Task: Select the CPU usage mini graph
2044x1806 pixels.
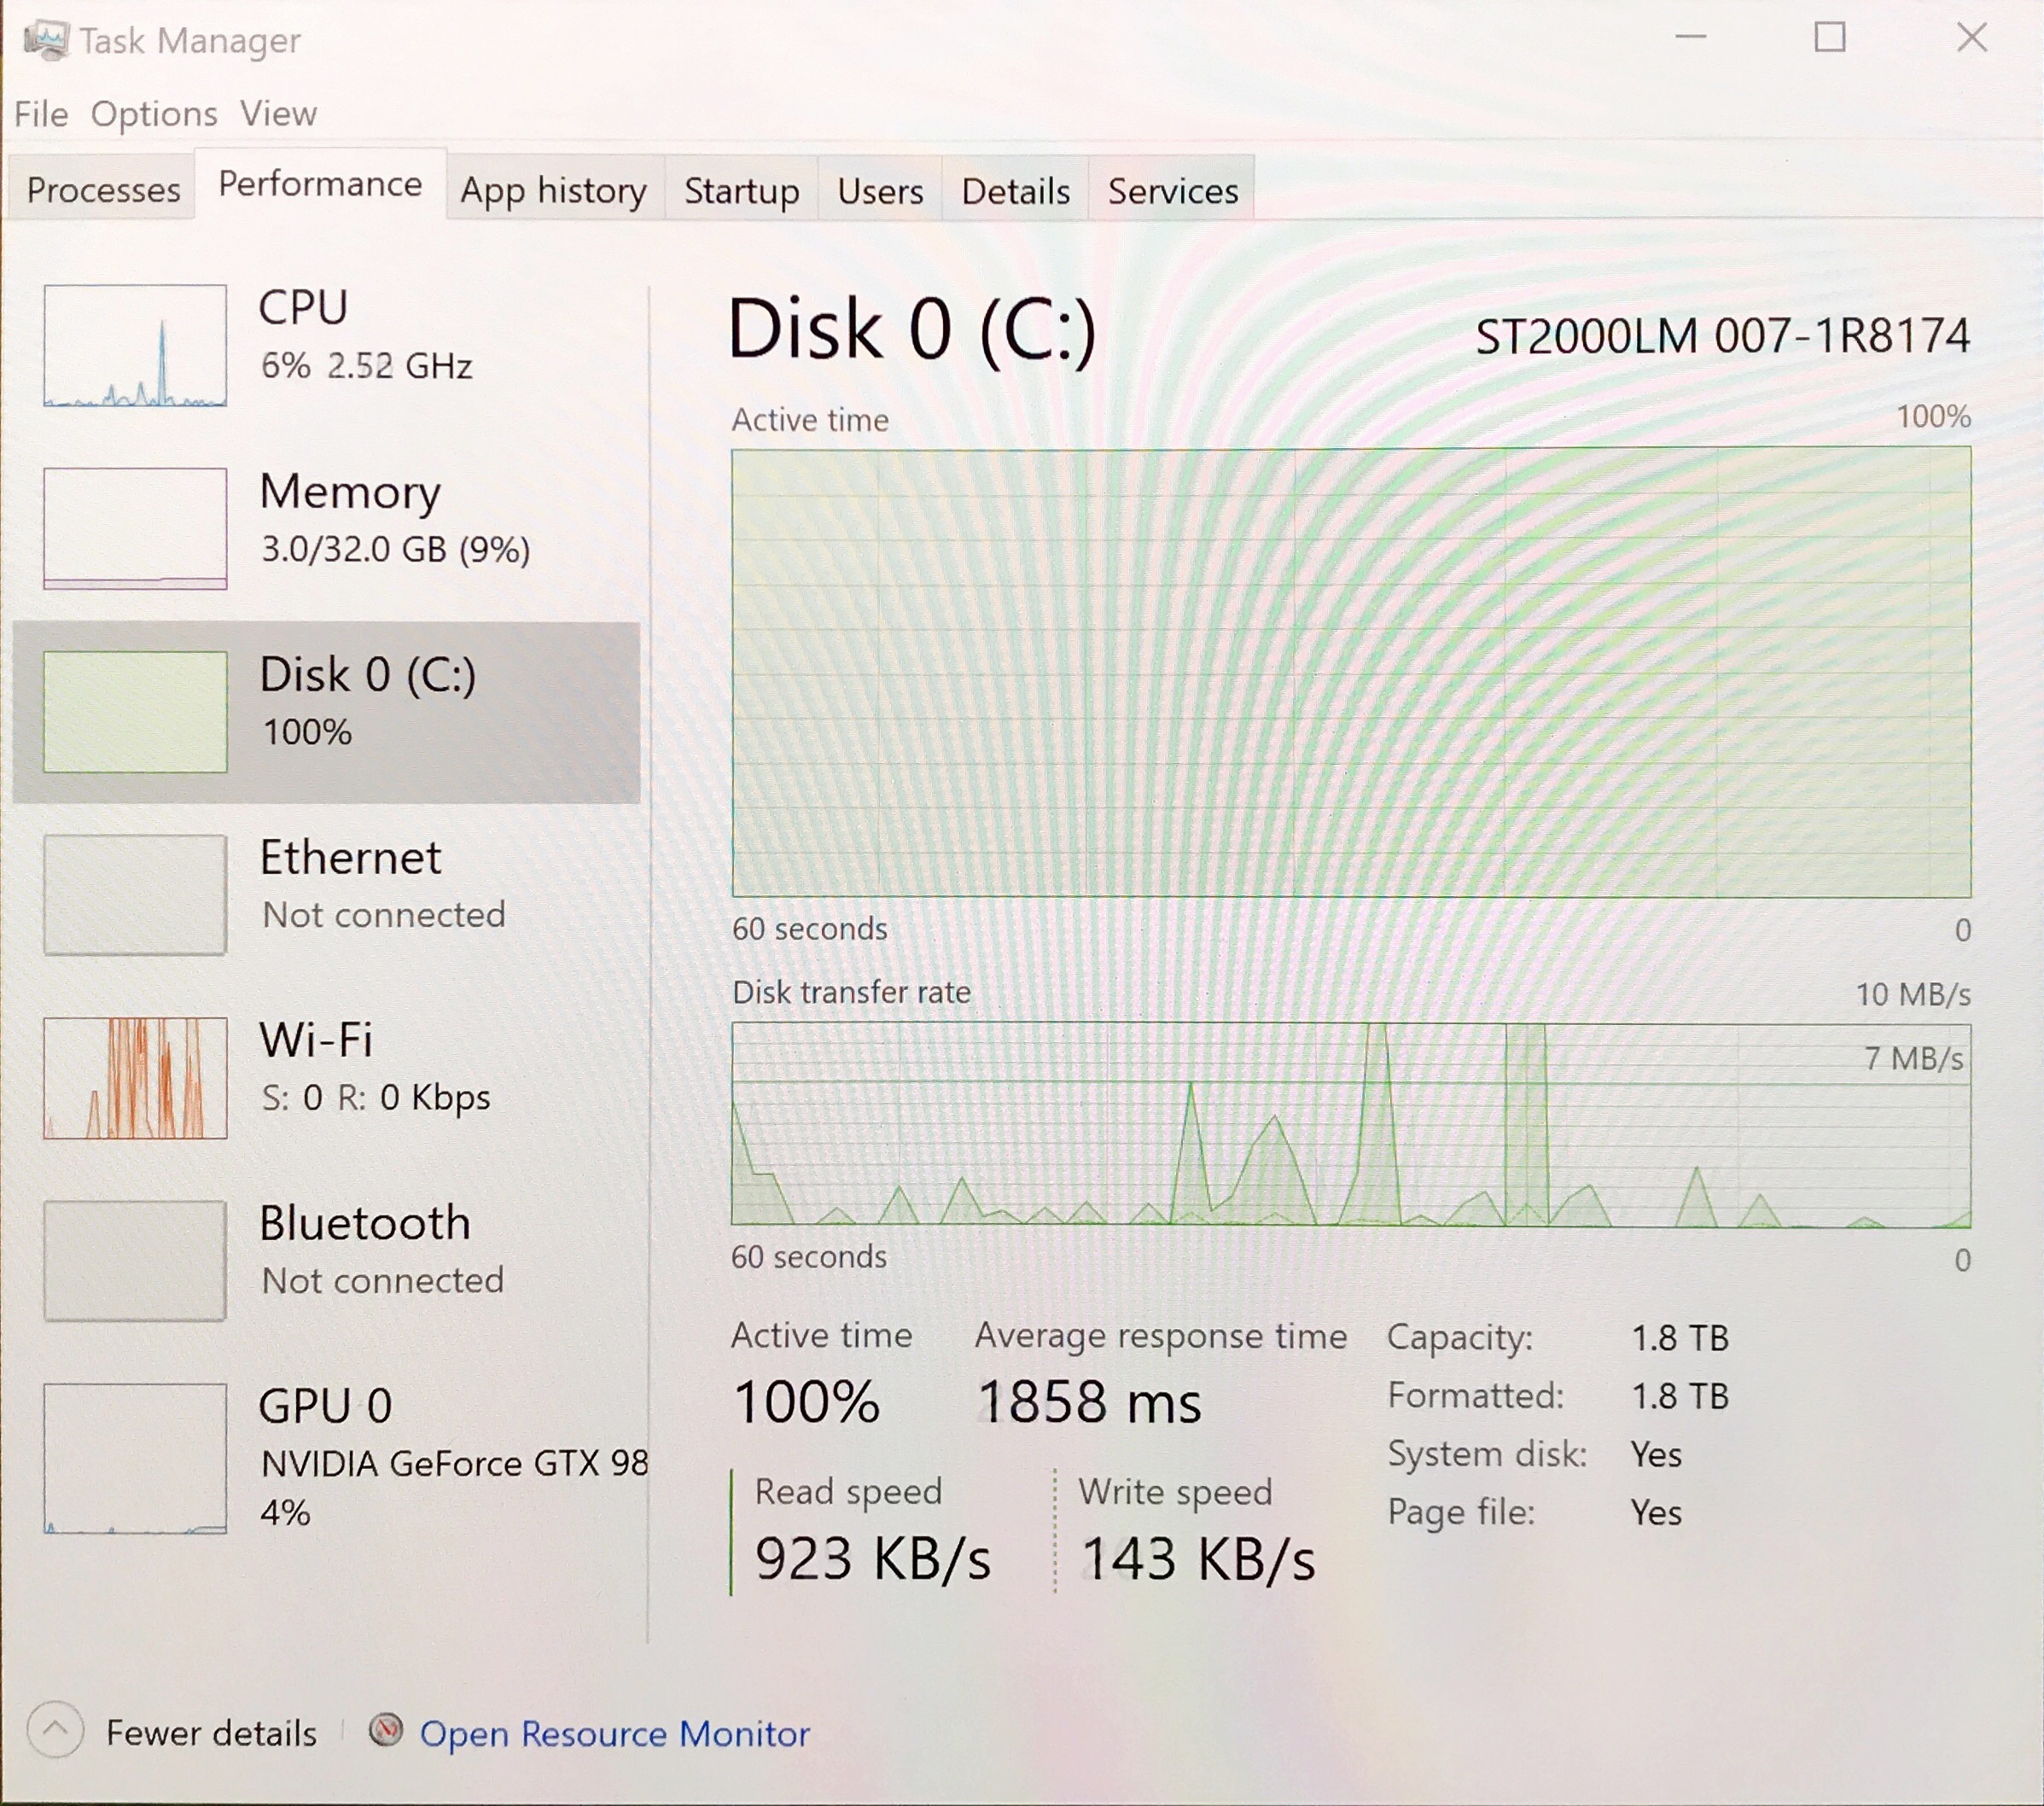Action: [135, 346]
